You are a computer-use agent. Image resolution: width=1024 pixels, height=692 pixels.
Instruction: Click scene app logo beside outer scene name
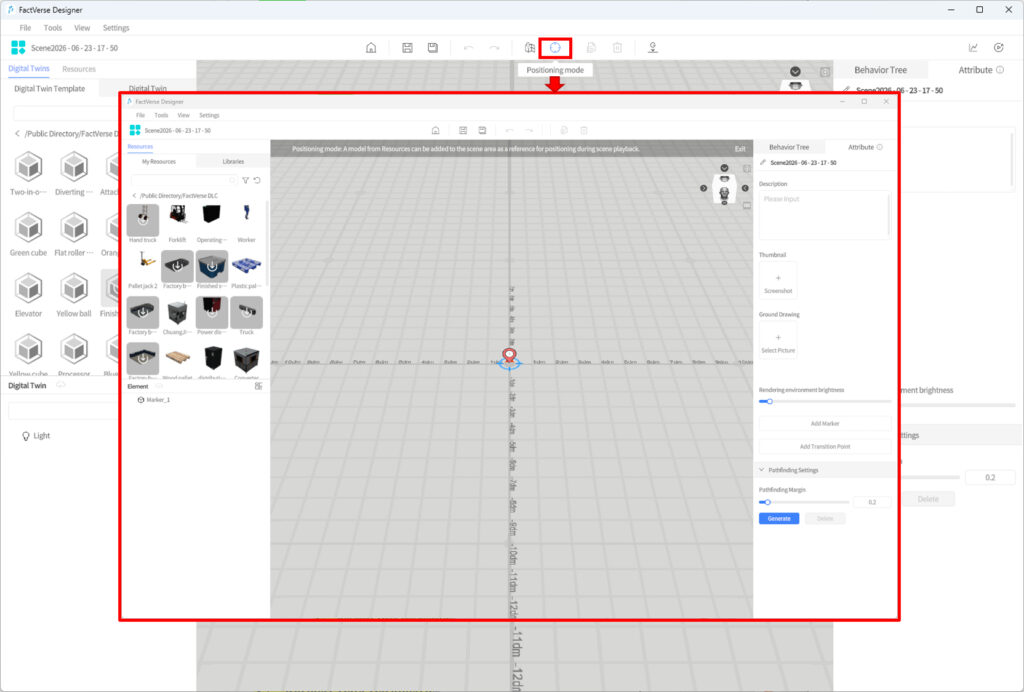[x=18, y=48]
